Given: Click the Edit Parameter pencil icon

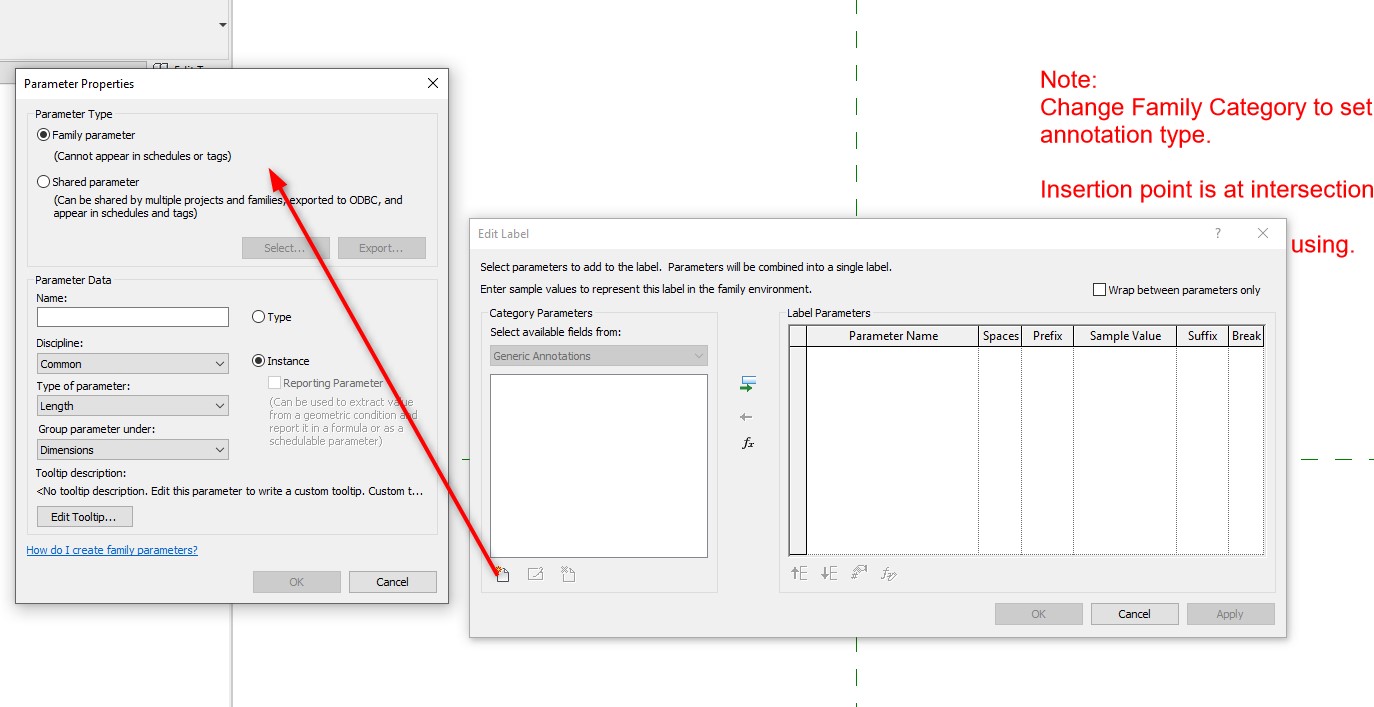Looking at the screenshot, I should tap(535, 574).
